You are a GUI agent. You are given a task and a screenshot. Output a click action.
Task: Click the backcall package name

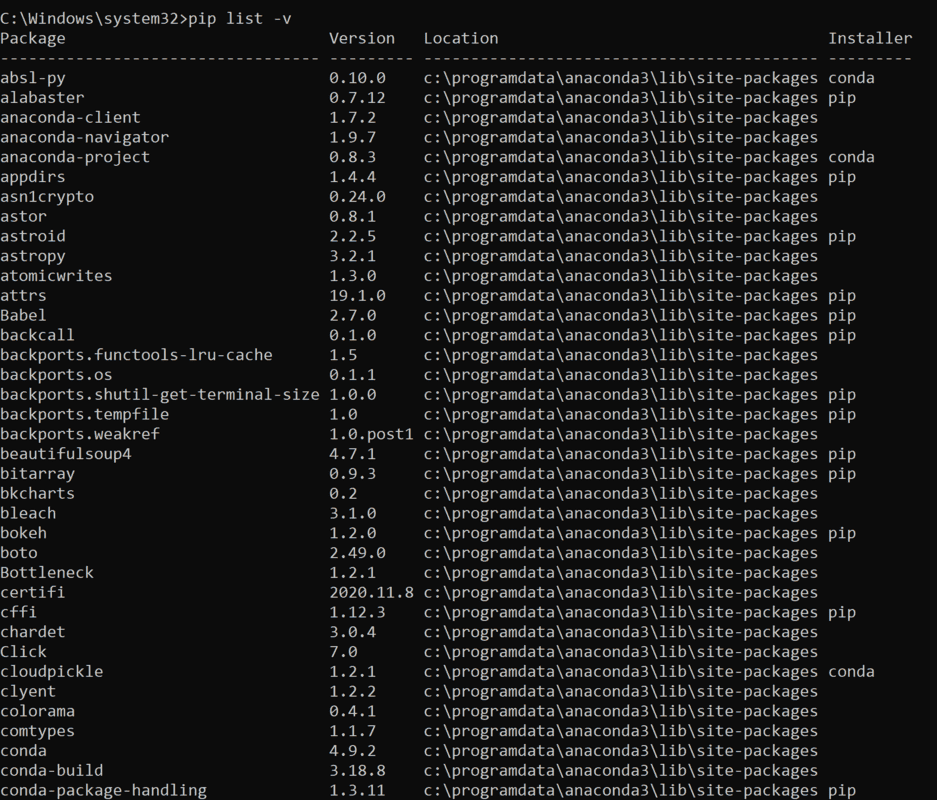pyautogui.click(x=38, y=335)
